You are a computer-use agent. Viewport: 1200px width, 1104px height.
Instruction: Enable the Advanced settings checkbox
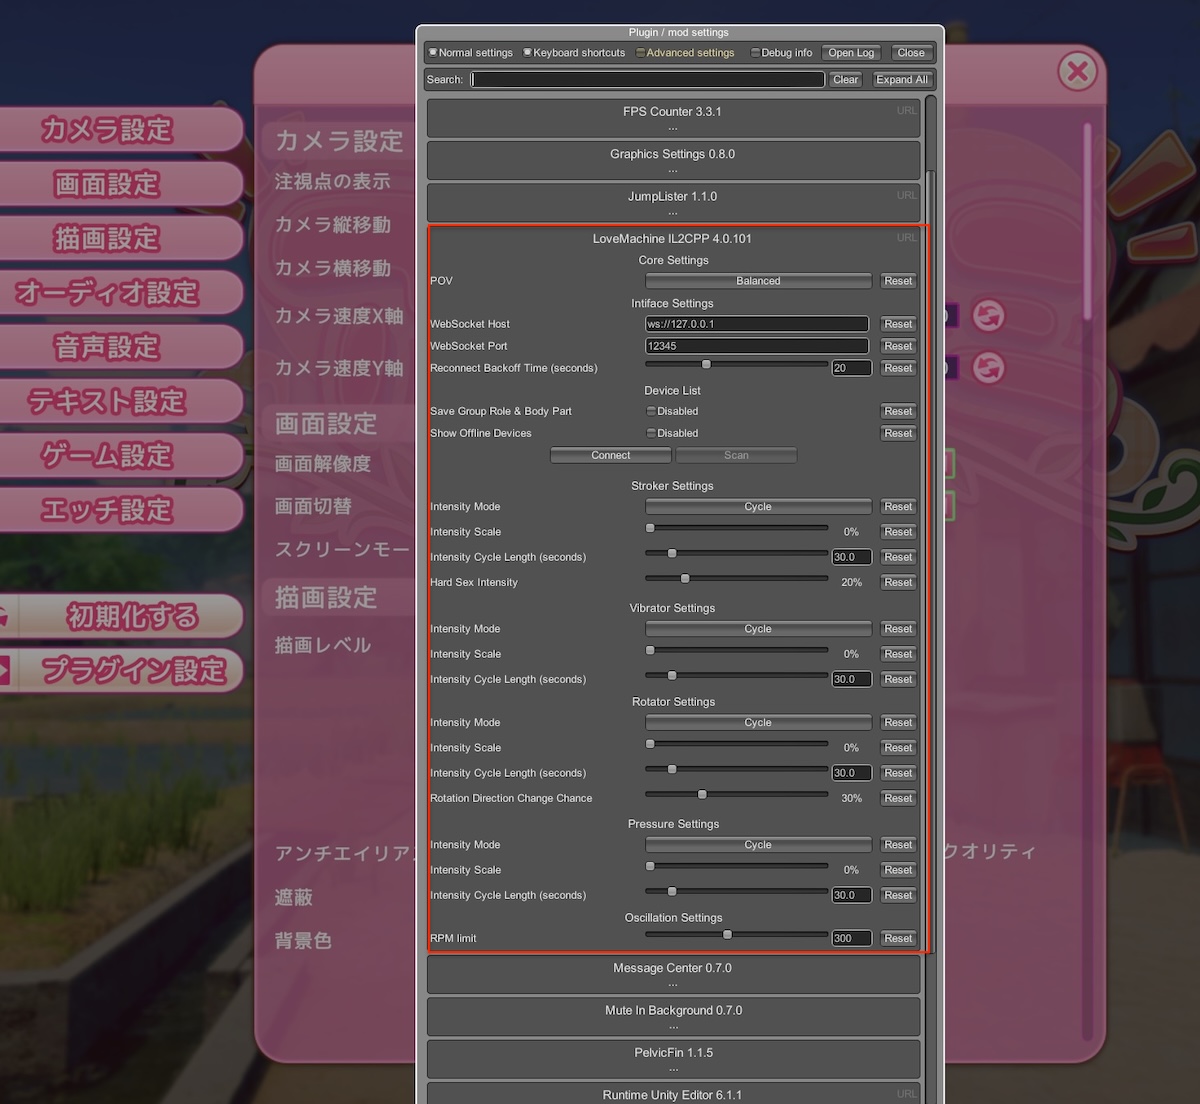[641, 53]
